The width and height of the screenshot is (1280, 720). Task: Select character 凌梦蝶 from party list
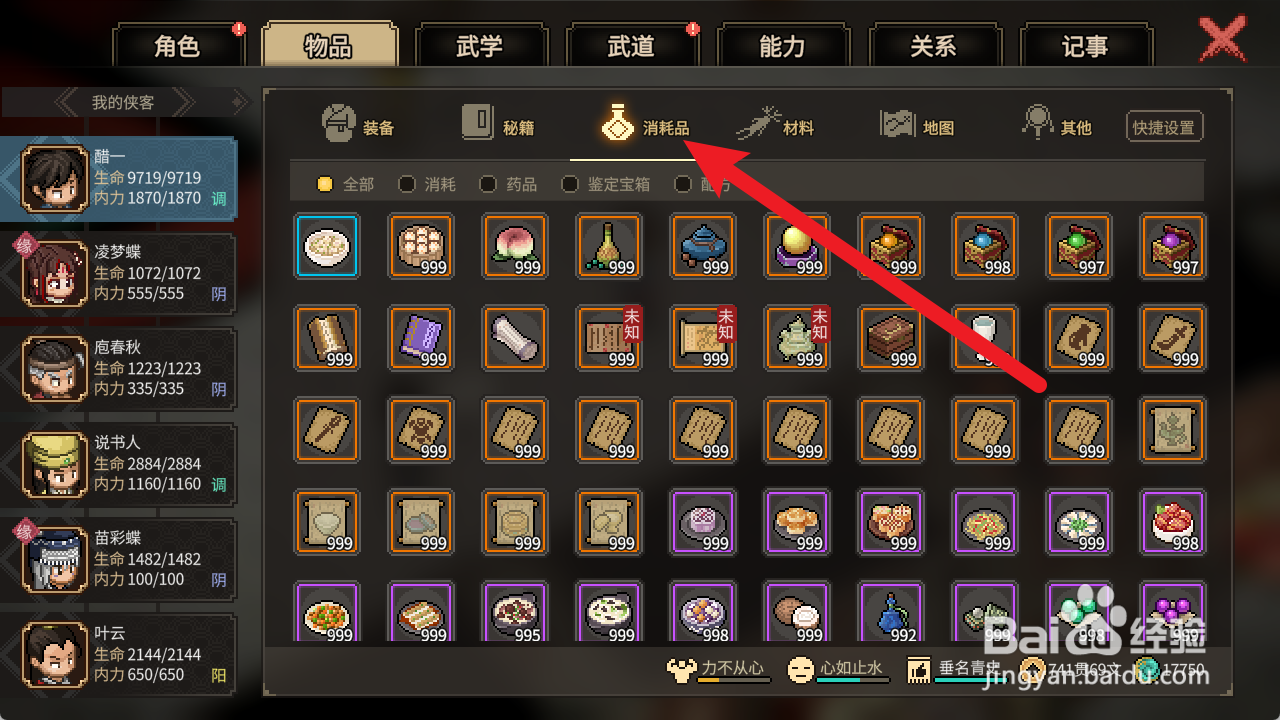[118, 272]
